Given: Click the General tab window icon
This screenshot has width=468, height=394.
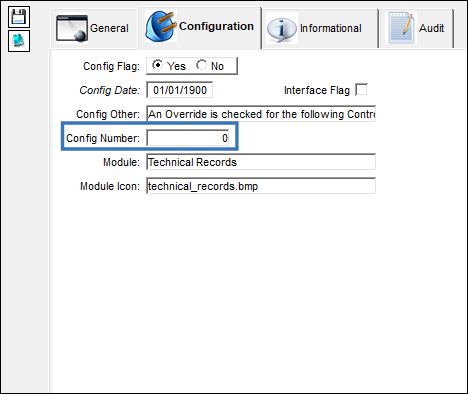Looking at the screenshot, I should [72, 28].
